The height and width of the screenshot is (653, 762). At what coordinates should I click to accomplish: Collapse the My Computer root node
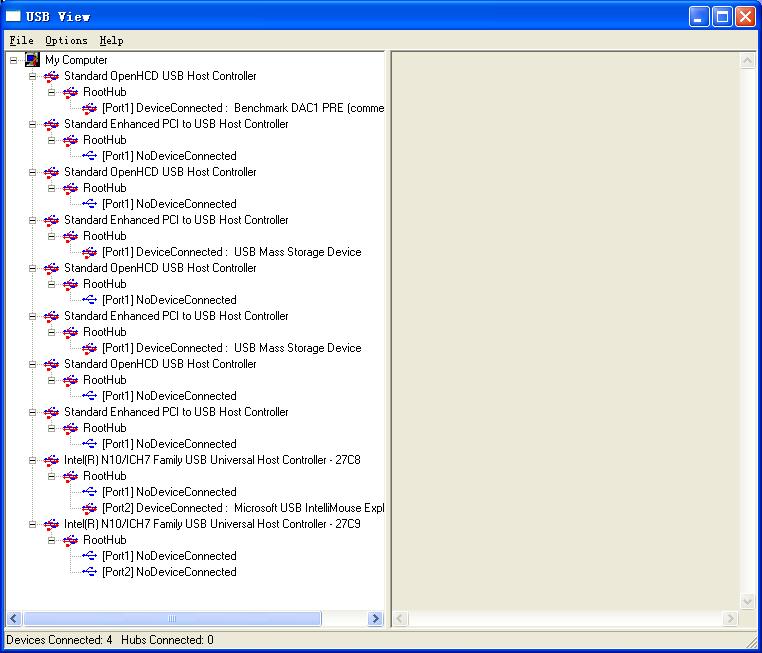[x=14, y=60]
